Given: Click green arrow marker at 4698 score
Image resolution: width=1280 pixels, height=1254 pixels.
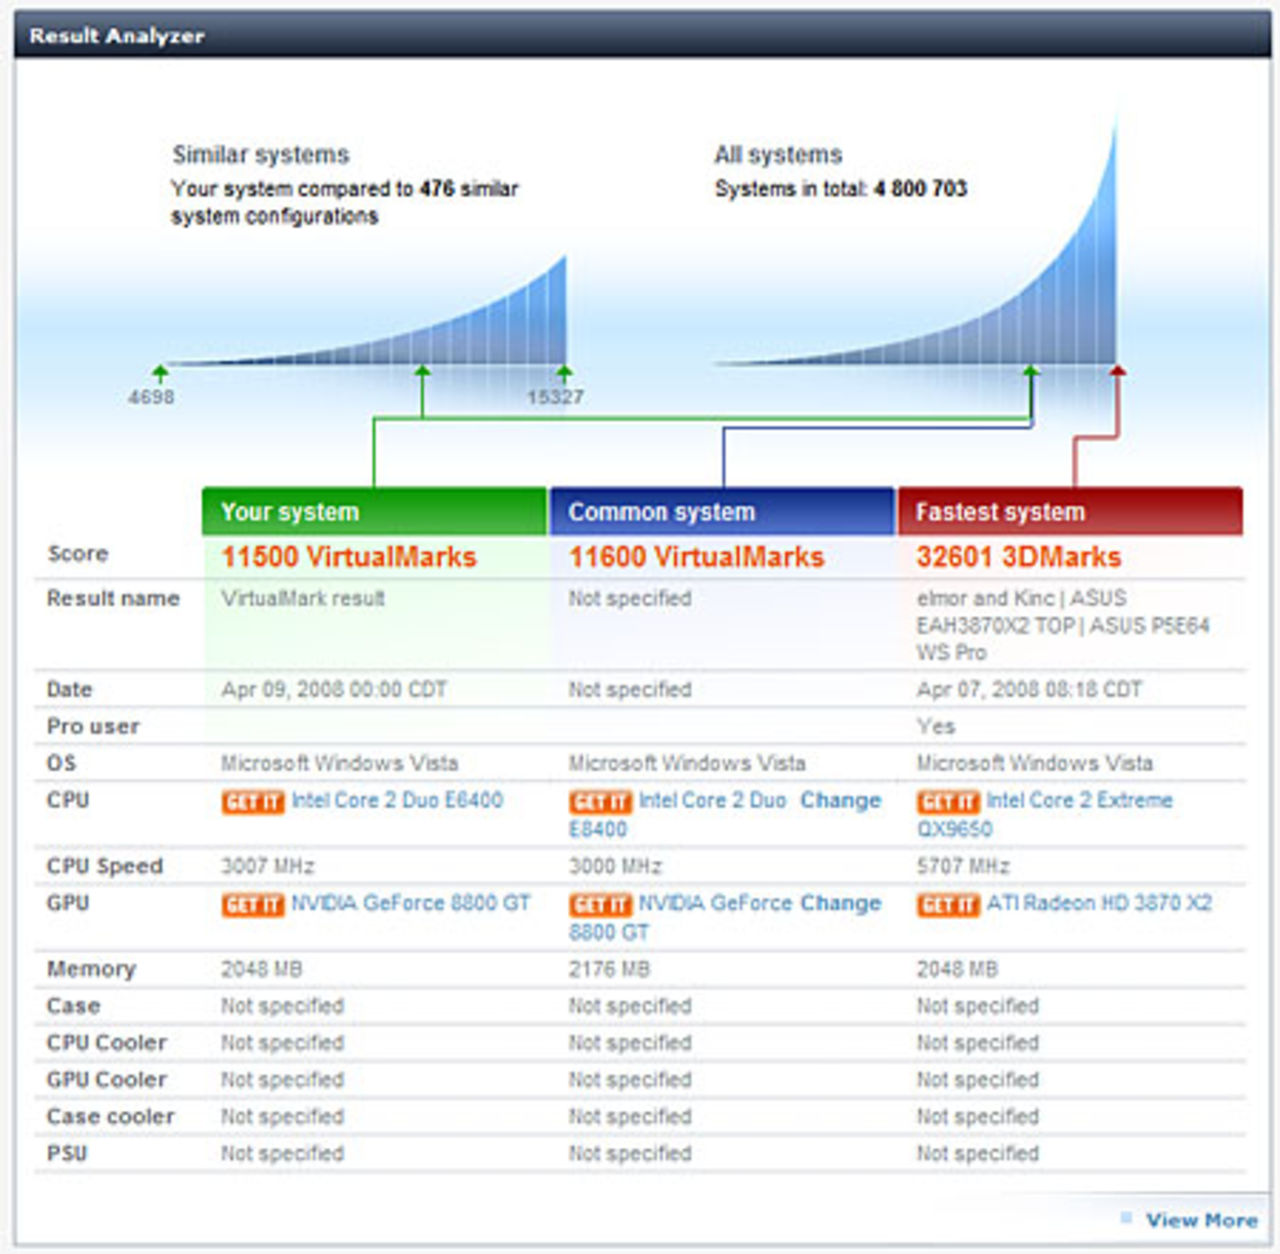Looking at the screenshot, I should click(160, 373).
